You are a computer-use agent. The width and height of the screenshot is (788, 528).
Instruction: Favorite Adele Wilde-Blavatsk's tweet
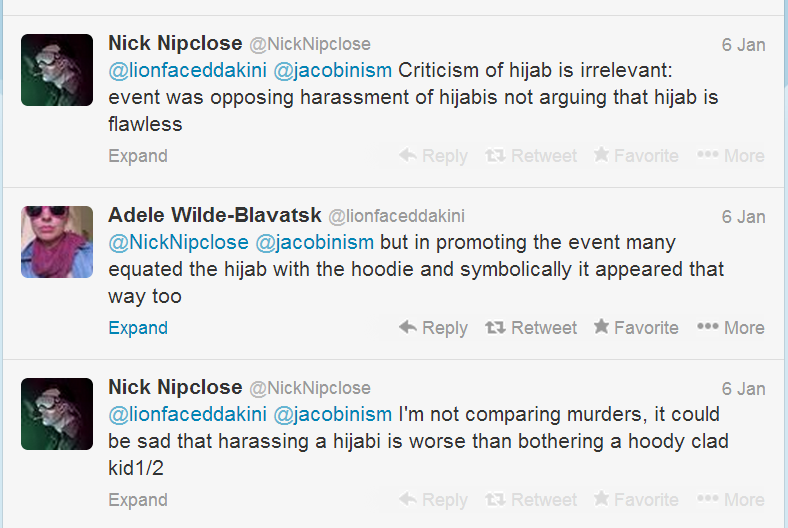[636, 328]
